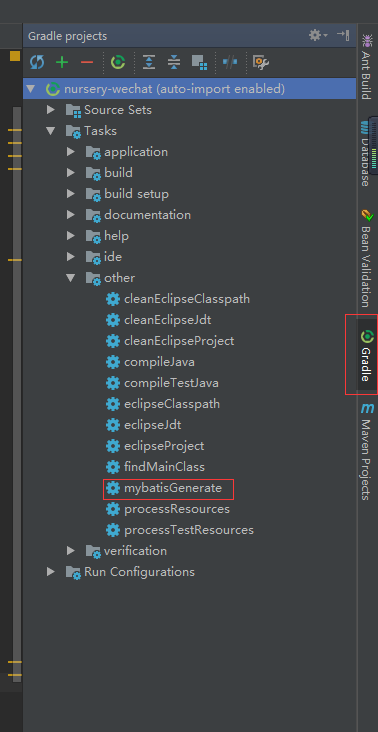Select the eclipseProject task label
Viewport: 378px width, 732px height.
pos(164,446)
